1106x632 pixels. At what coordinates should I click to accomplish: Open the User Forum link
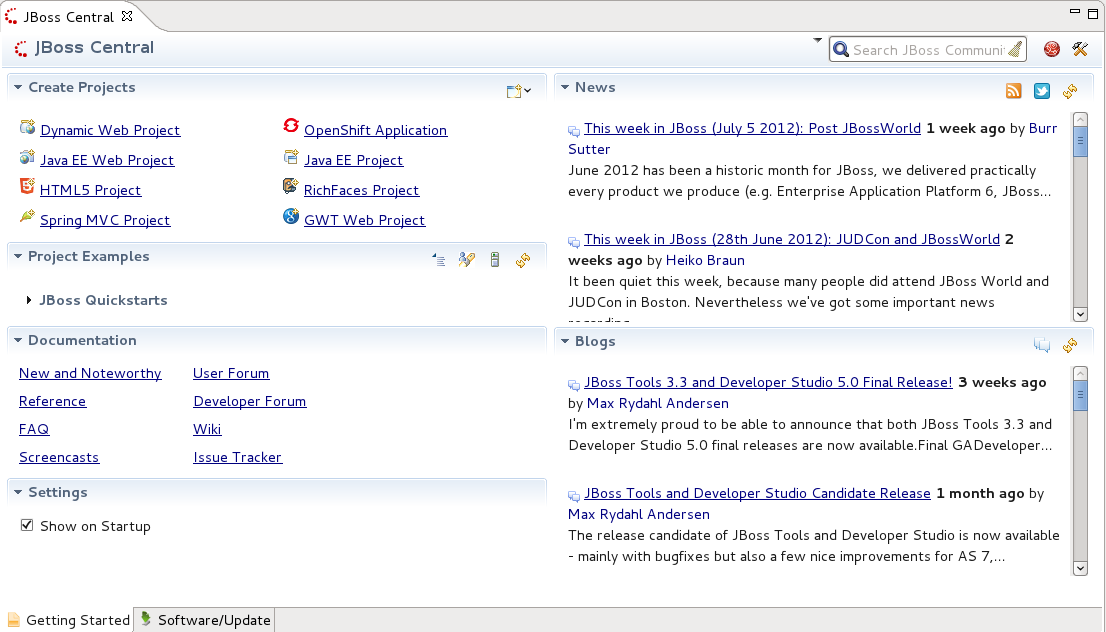tap(231, 373)
